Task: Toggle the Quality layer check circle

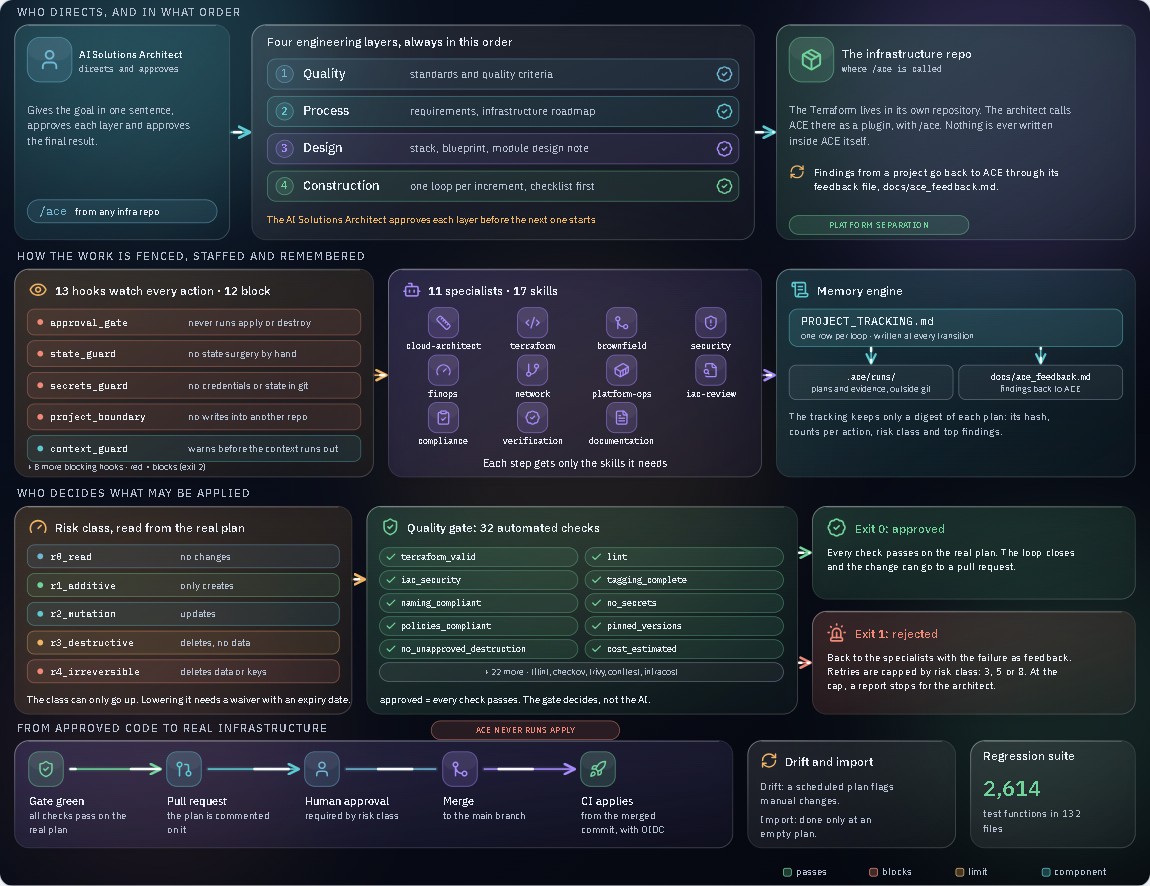Action: click(x=724, y=74)
